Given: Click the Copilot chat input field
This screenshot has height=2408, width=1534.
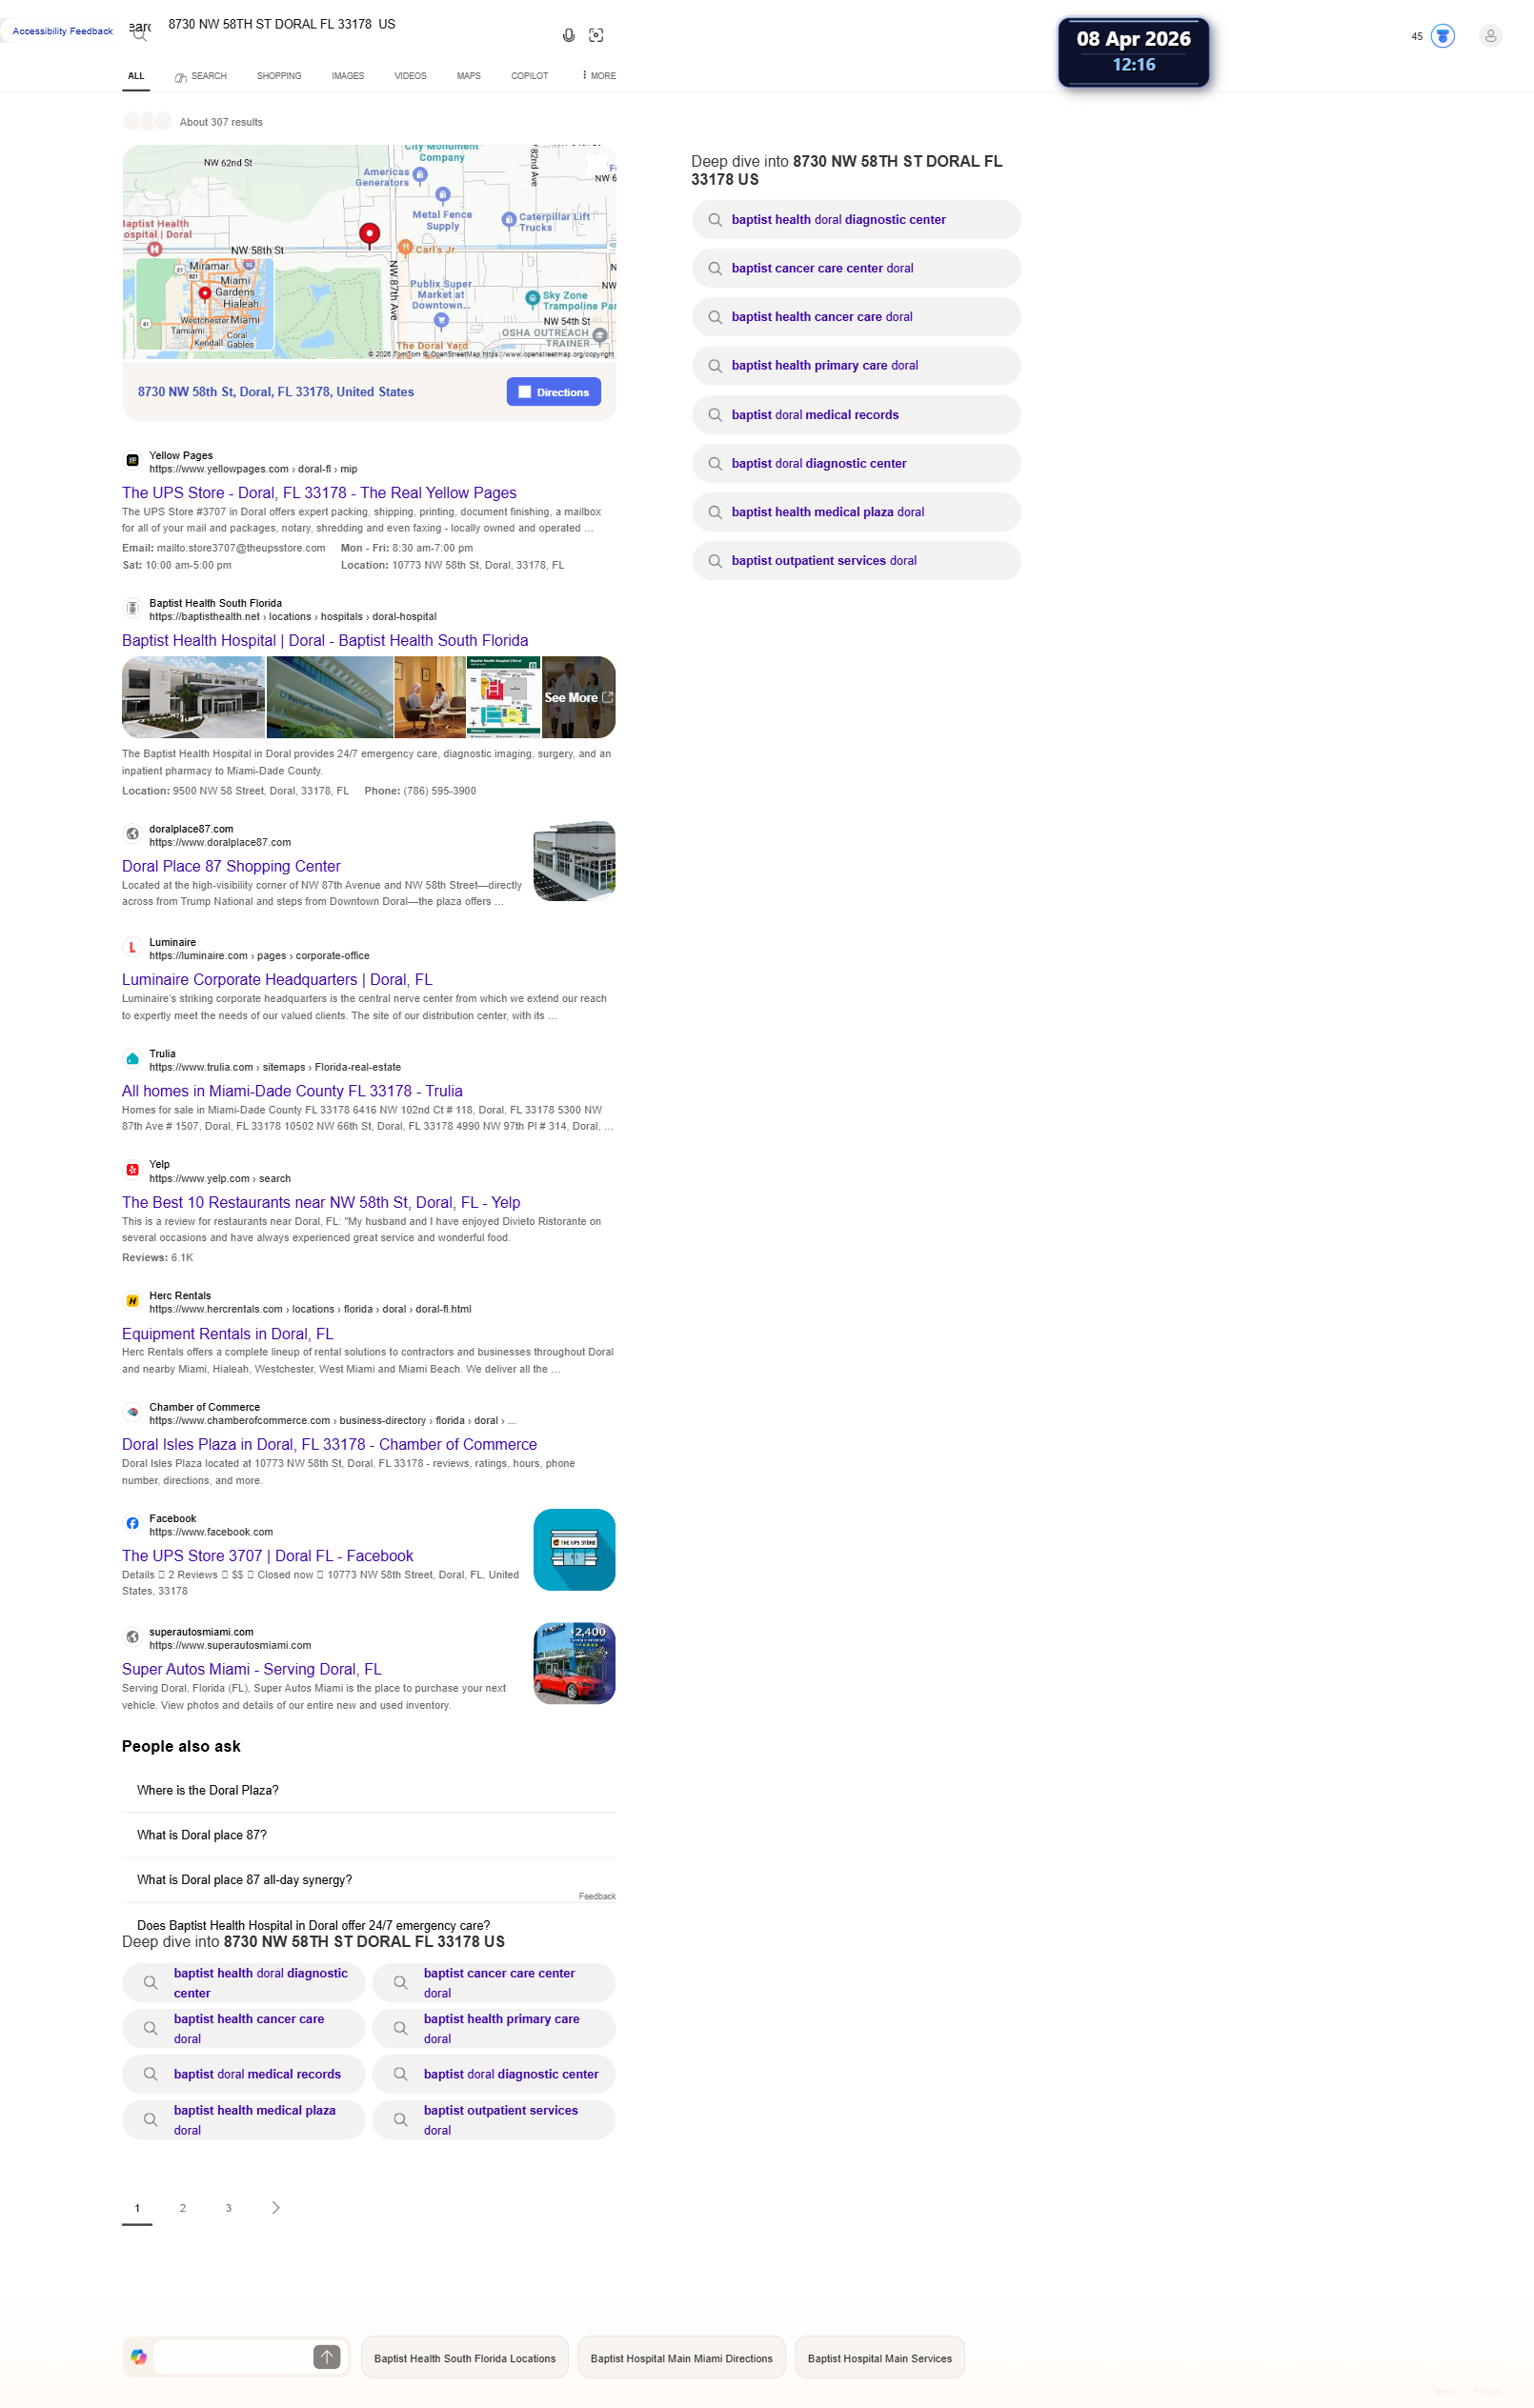Looking at the screenshot, I should pyautogui.click(x=233, y=2357).
